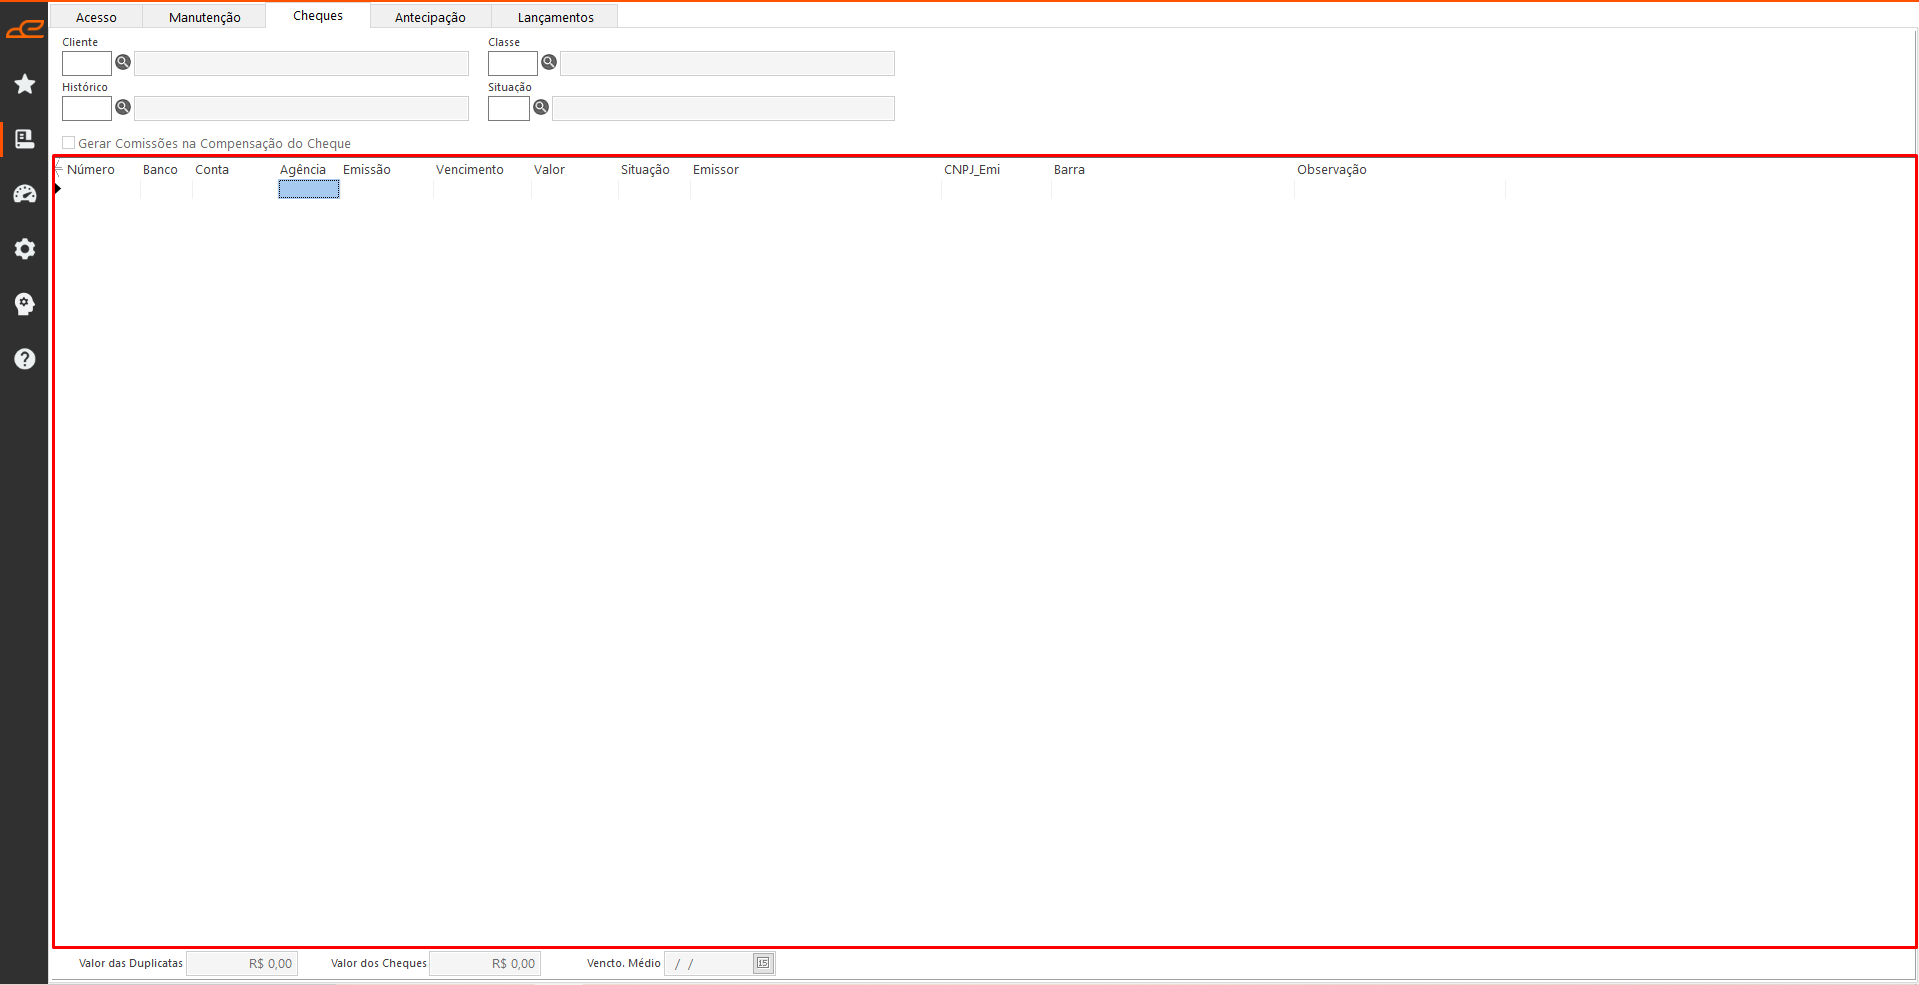Open the Lançamentos tab
Image resolution: width=1919 pixels, height=985 pixels.
coord(555,17)
